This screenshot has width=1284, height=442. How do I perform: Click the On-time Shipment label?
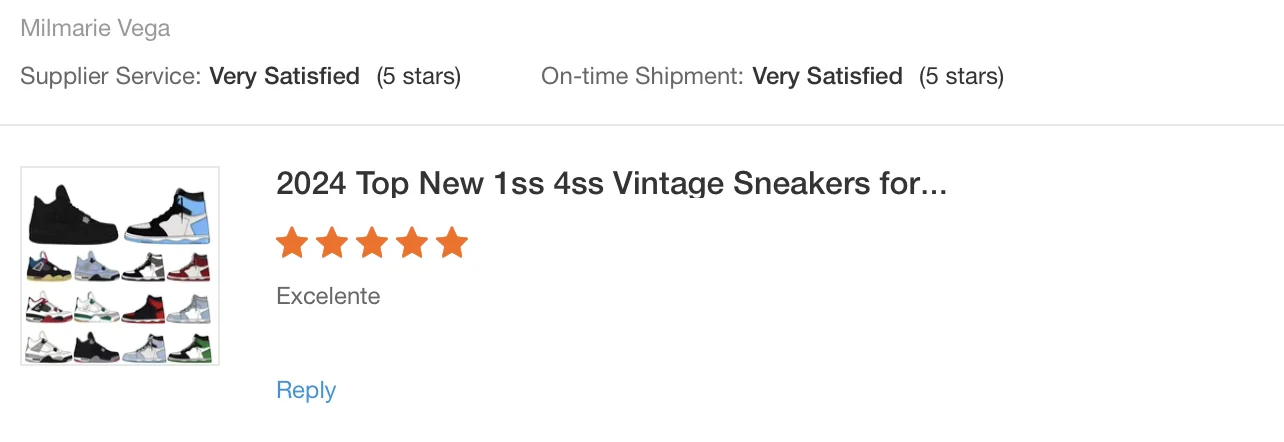point(642,76)
